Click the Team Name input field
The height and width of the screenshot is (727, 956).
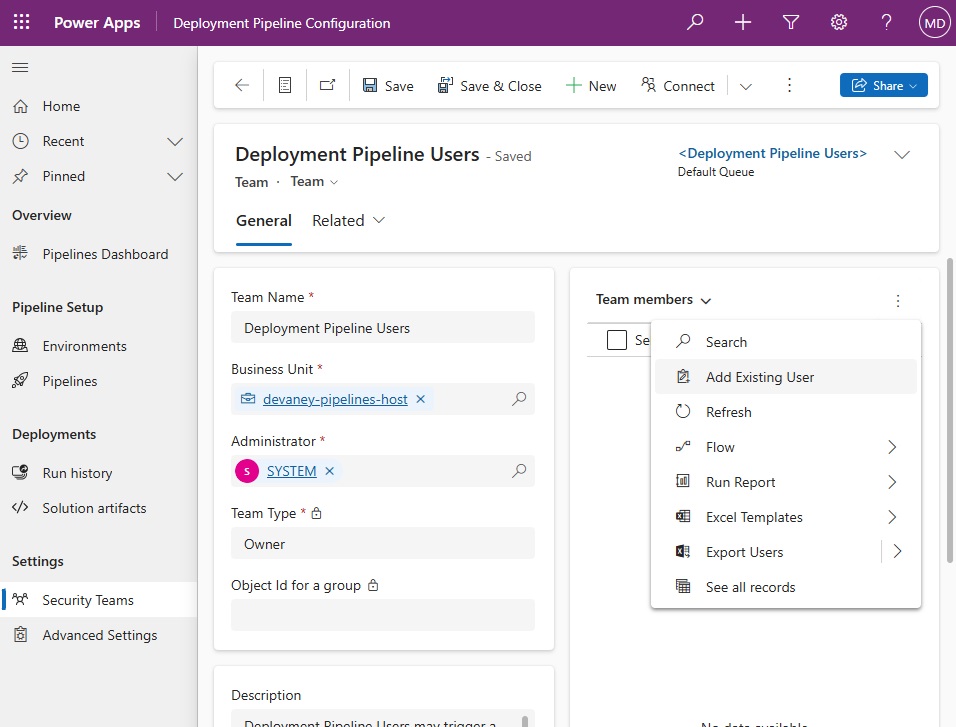coord(383,328)
